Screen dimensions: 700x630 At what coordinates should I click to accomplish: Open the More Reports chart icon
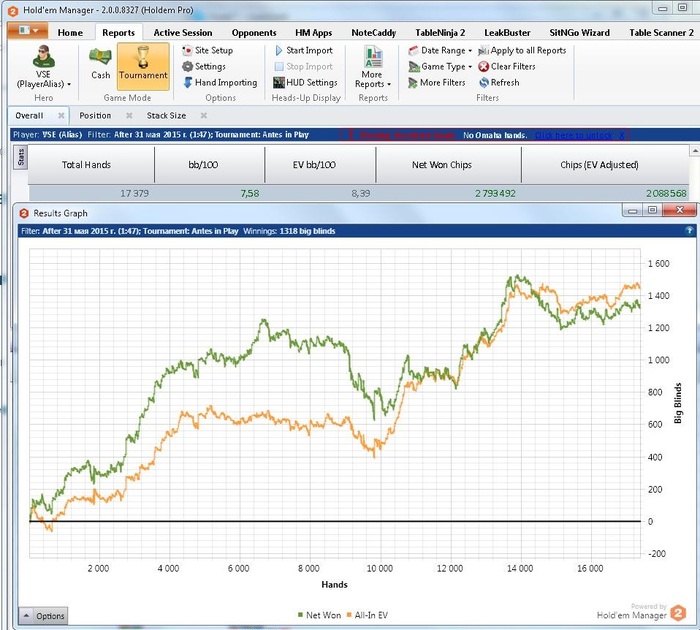[x=373, y=56]
